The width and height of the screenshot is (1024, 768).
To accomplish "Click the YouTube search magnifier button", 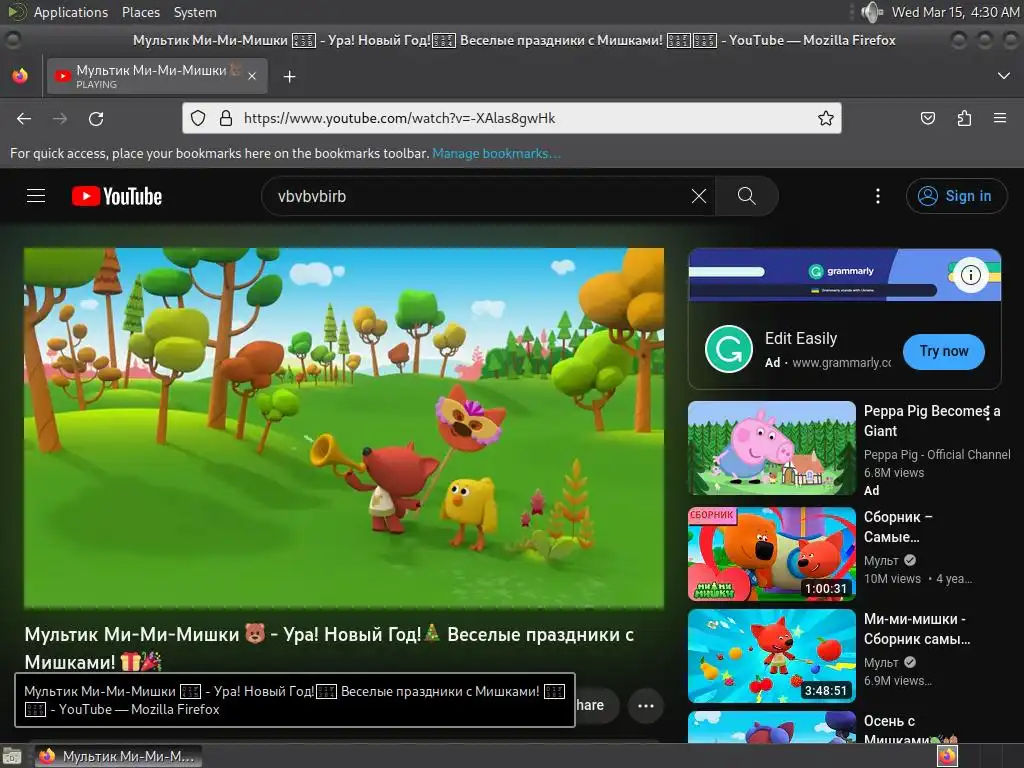I will 746,196.
